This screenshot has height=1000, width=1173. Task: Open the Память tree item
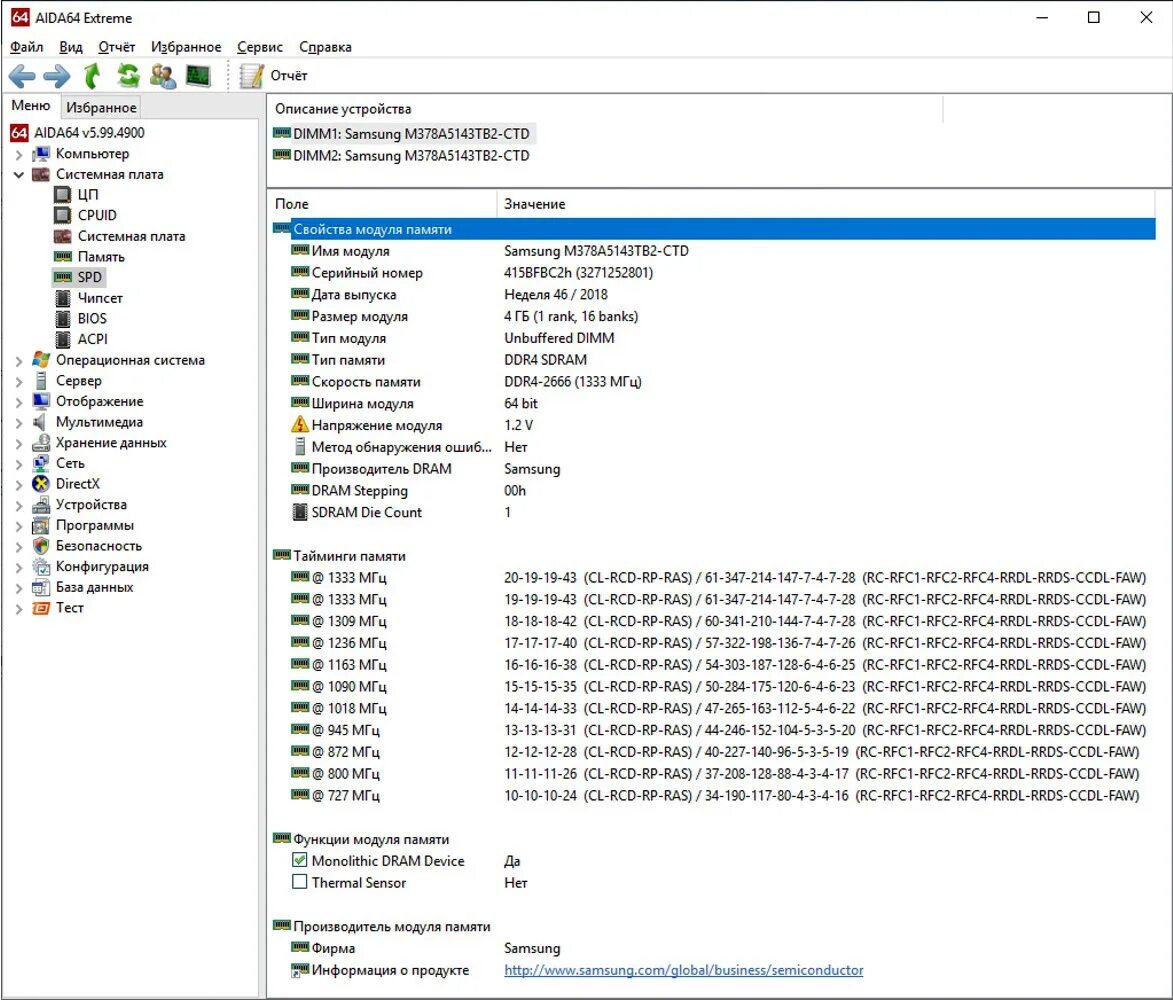101,257
